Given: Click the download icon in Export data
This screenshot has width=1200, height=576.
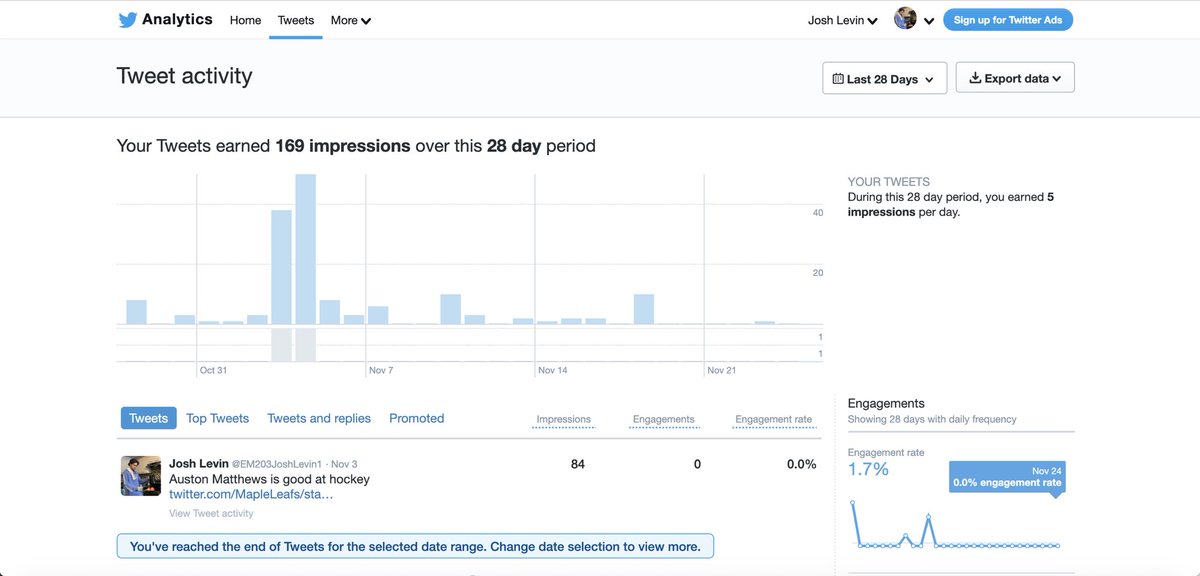Looking at the screenshot, I should 975,78.
